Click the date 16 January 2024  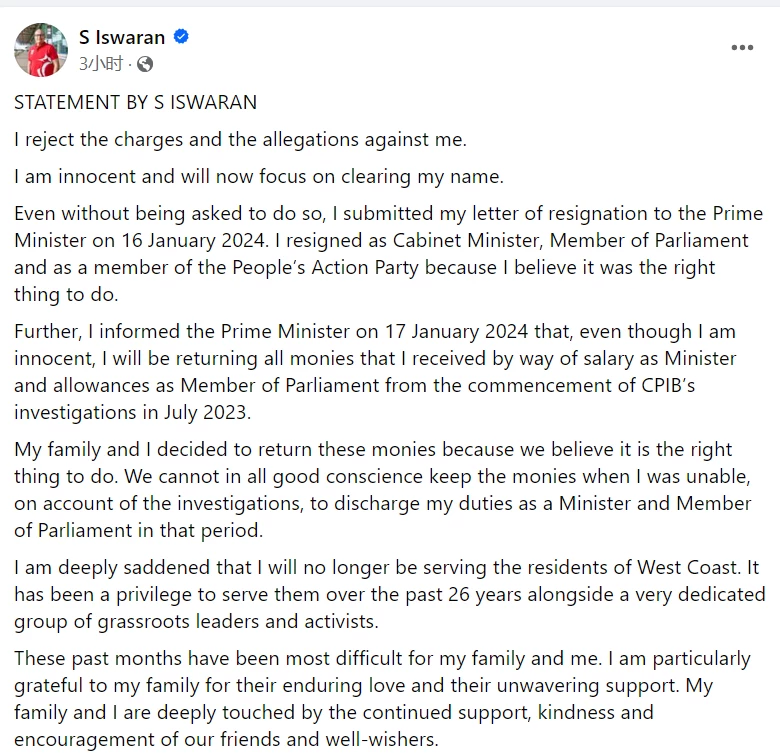[193, 241]
